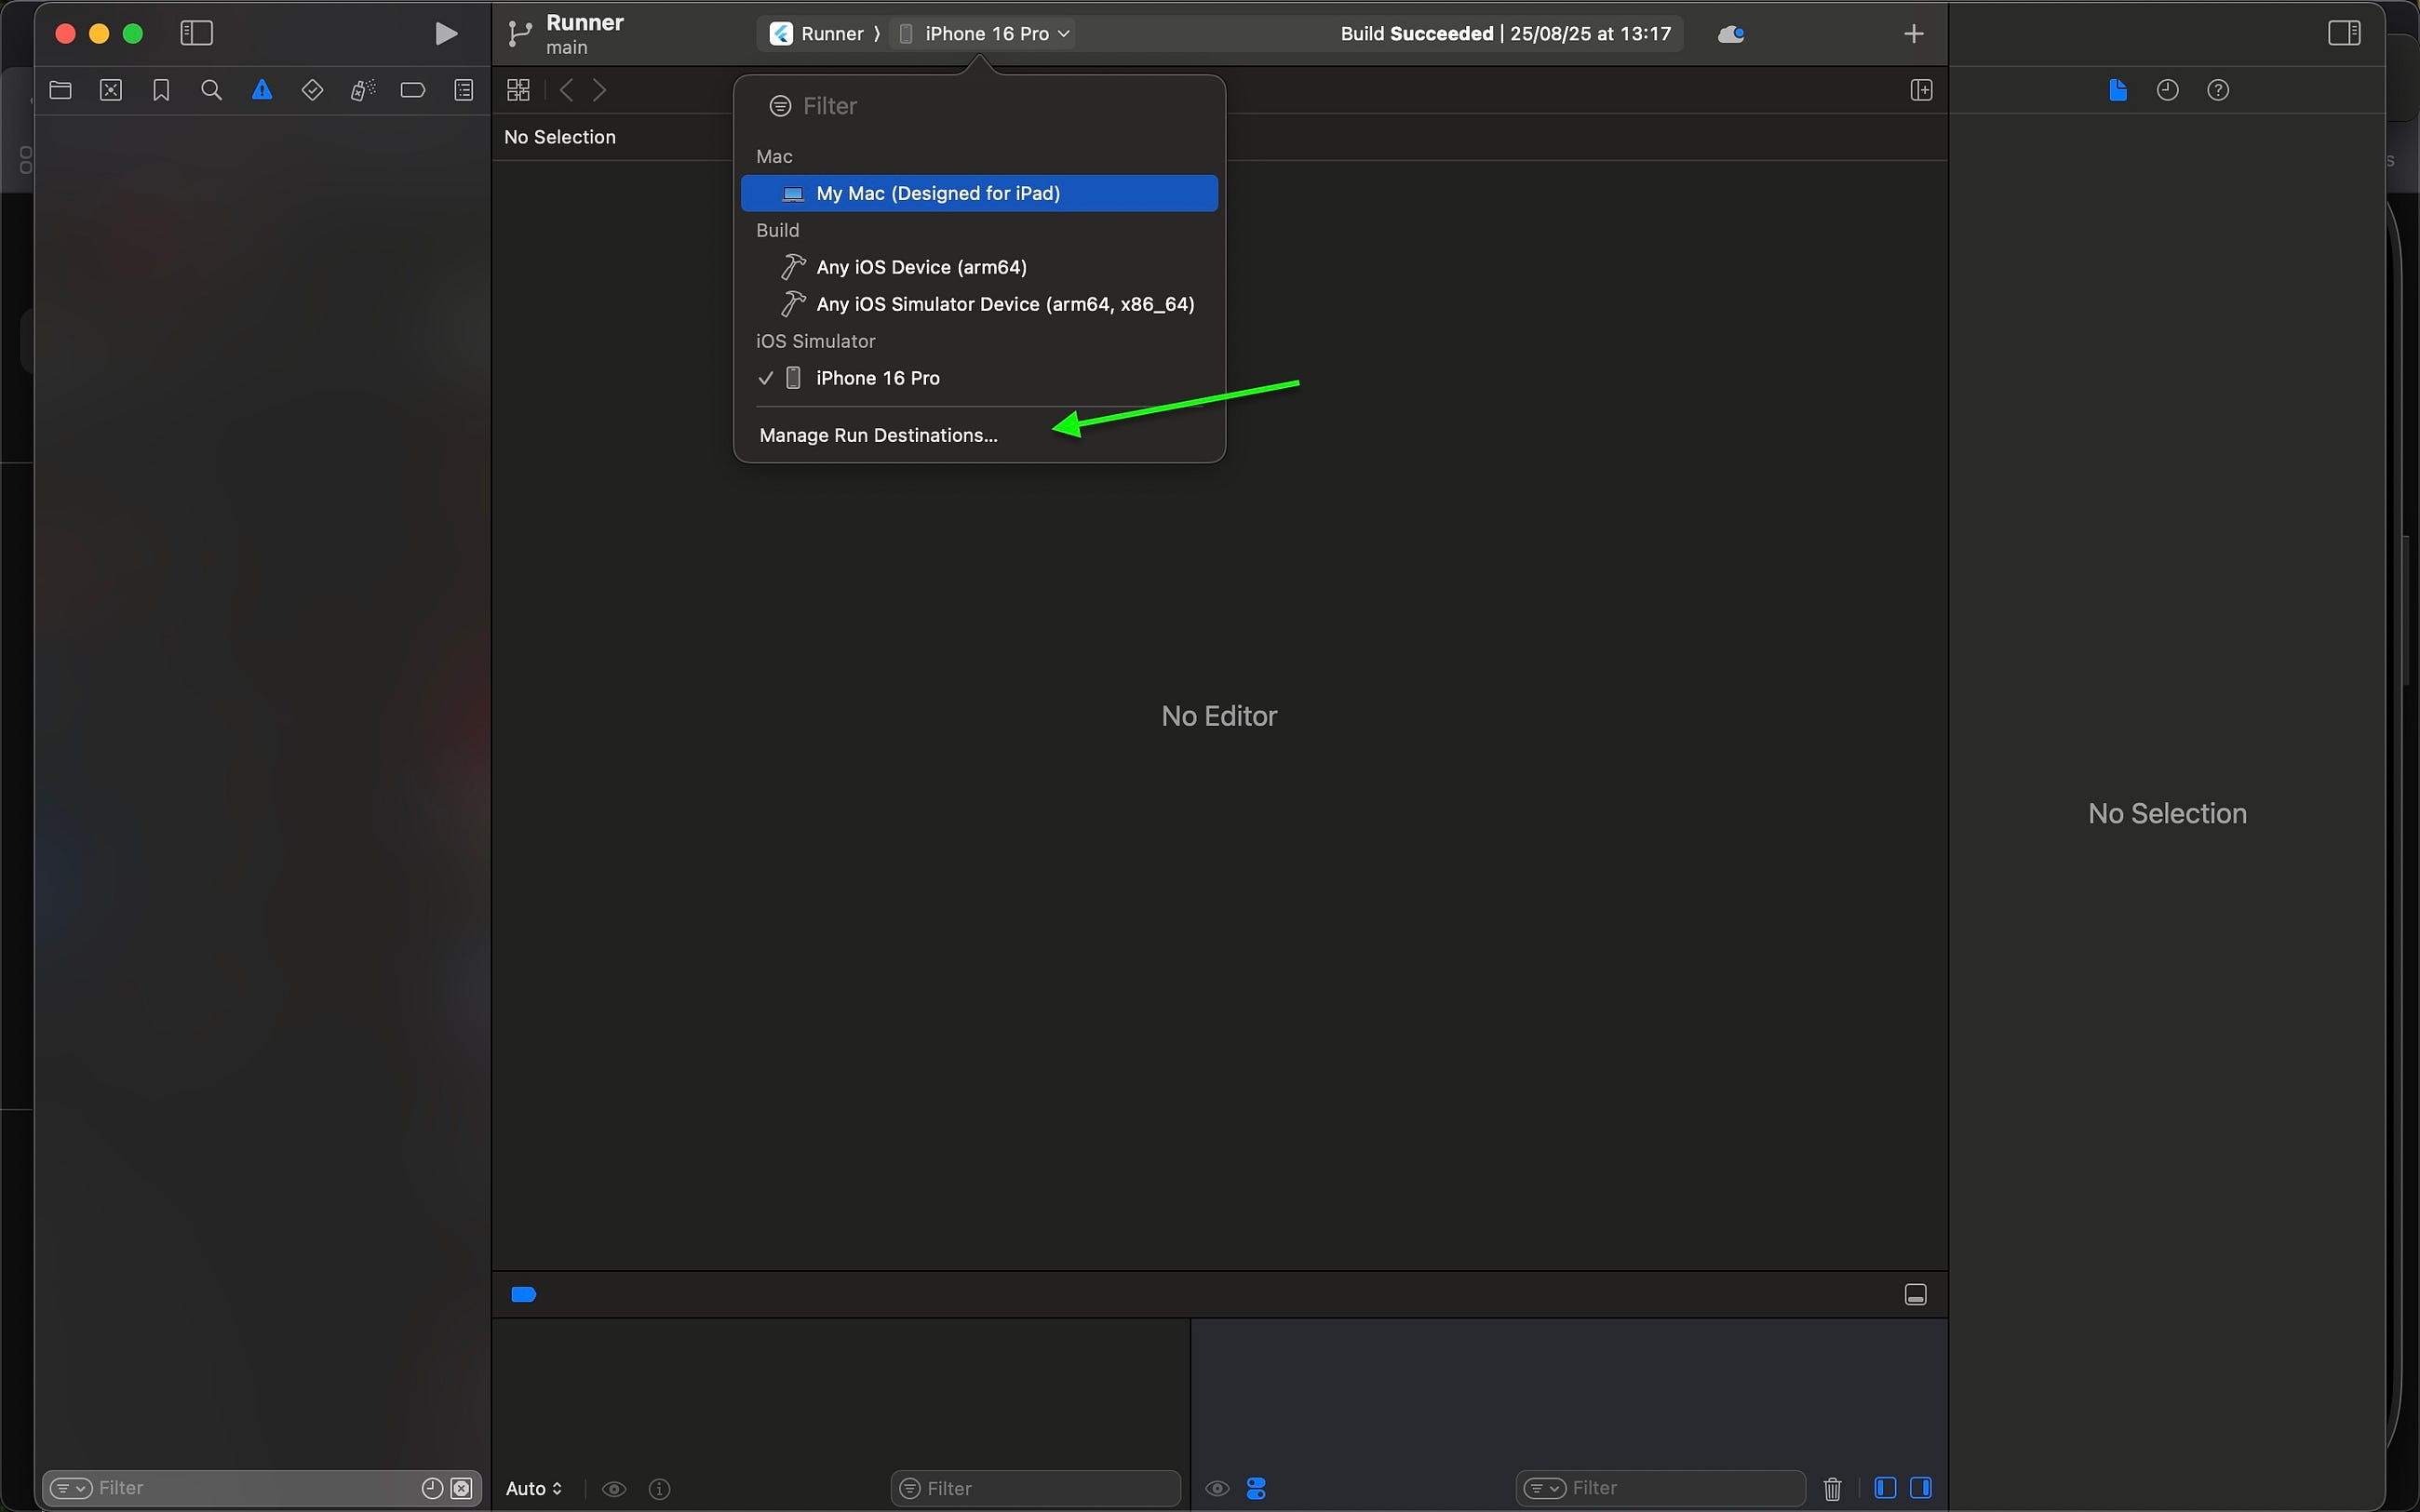Select iPhone 16 Pro simulator

coord(979,378)
